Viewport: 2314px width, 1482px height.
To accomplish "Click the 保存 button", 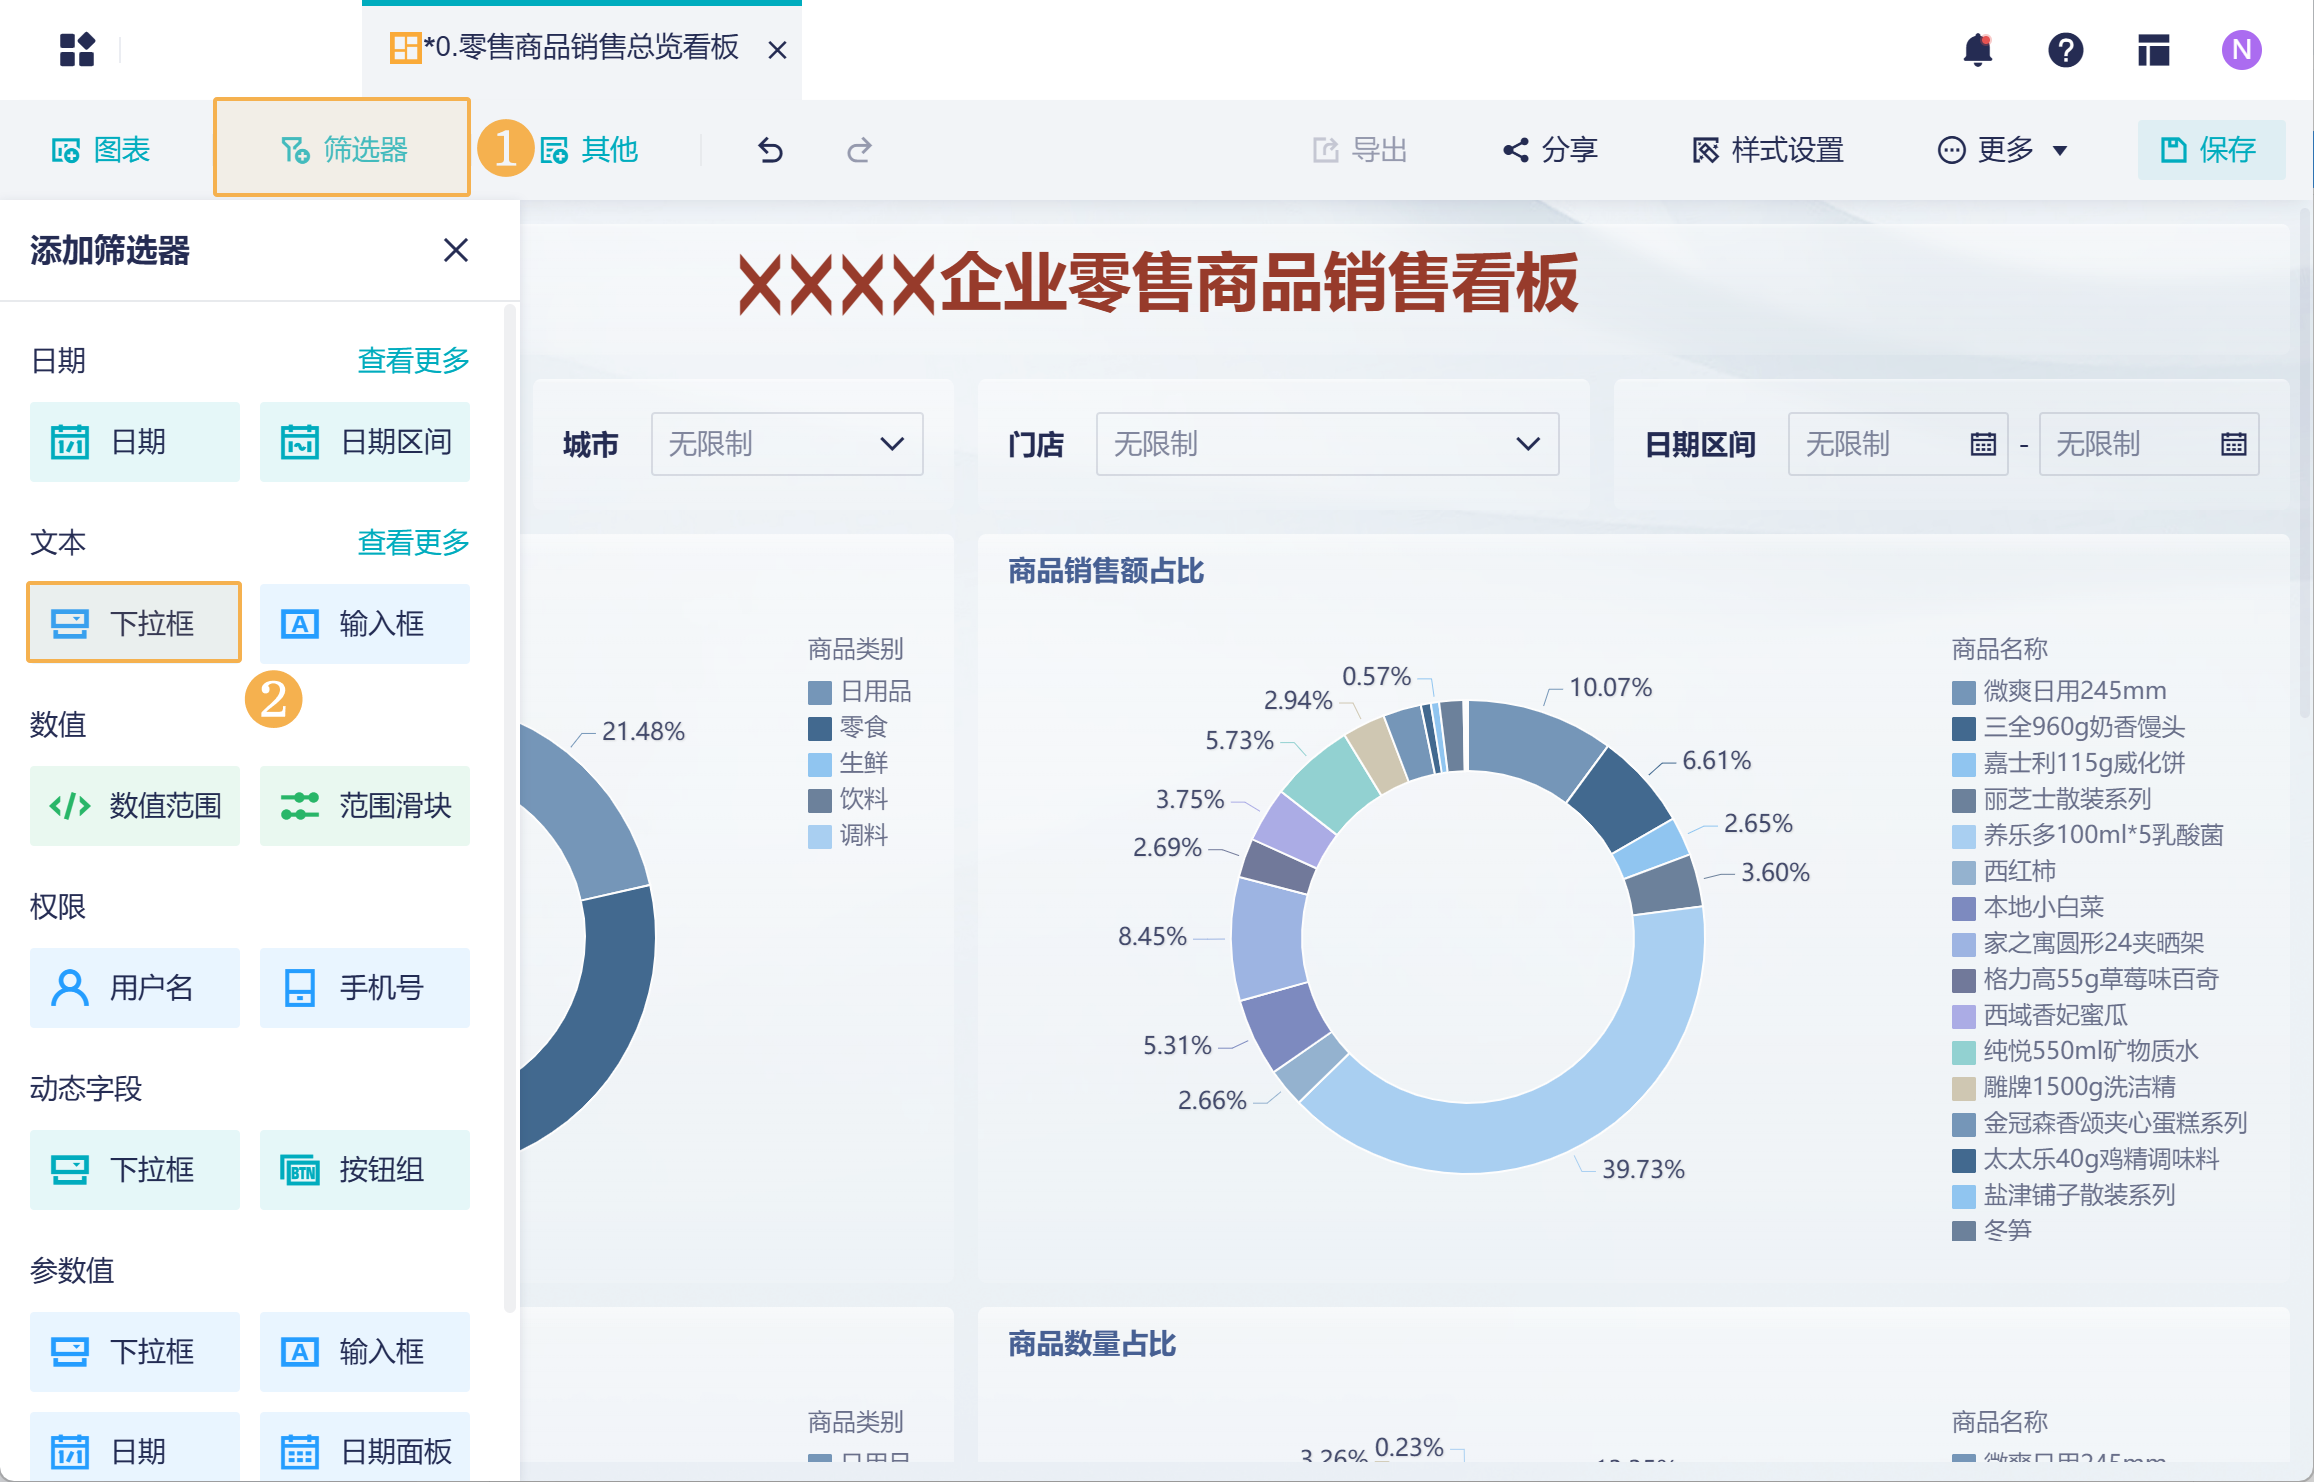I will click(2210, 150).
